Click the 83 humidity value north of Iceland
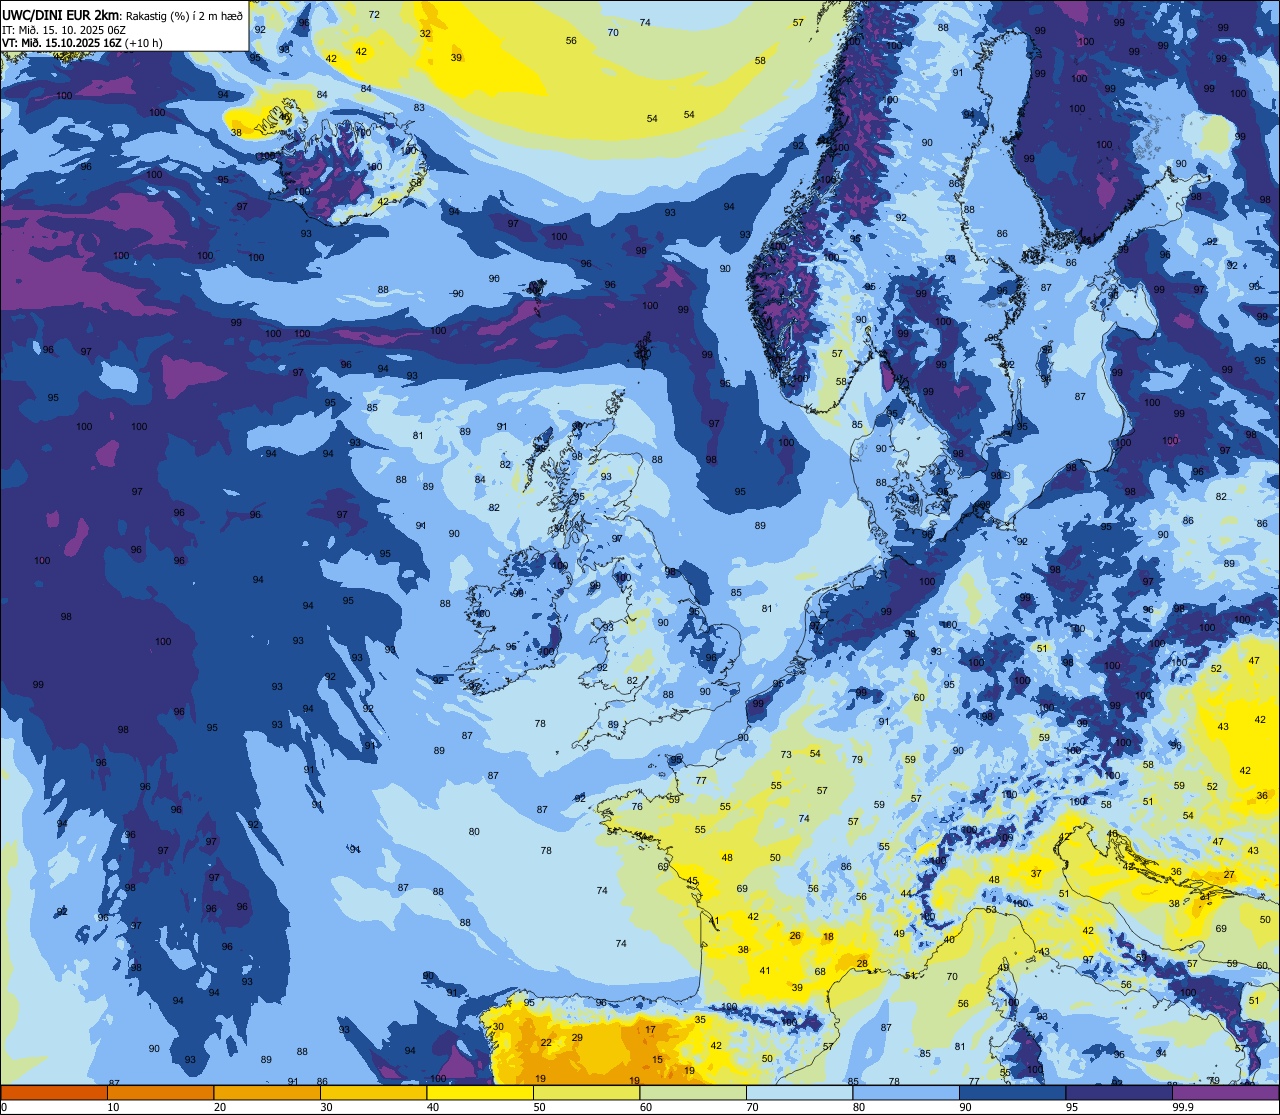The width and height of the screenshot is (1280, 1115). click(419, 107)
